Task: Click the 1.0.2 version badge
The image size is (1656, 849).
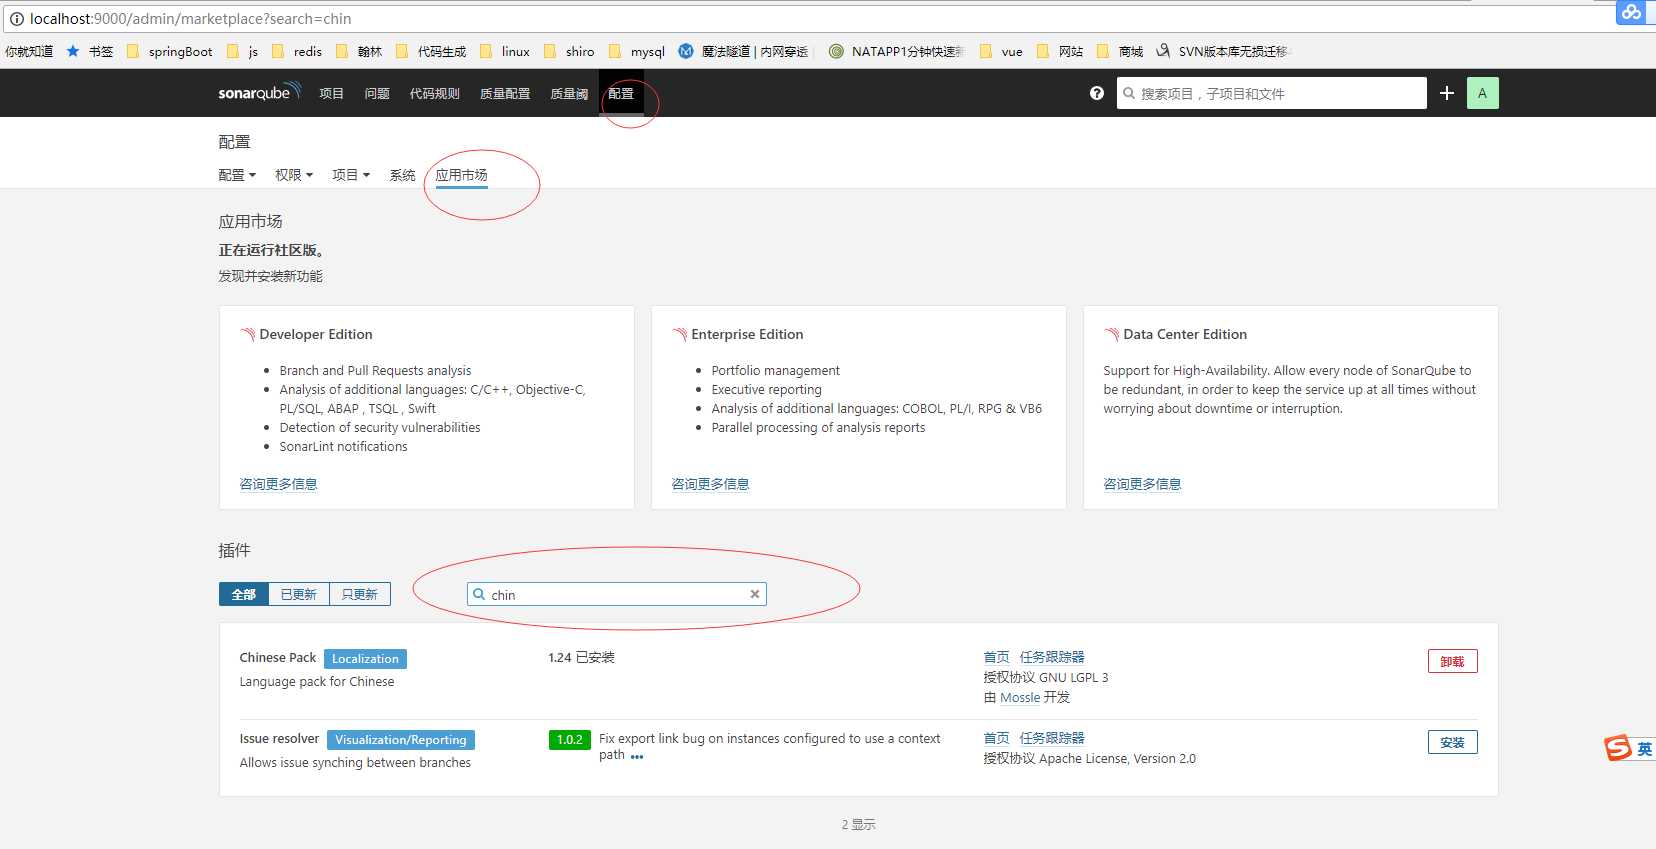Action: pos(570,740)
